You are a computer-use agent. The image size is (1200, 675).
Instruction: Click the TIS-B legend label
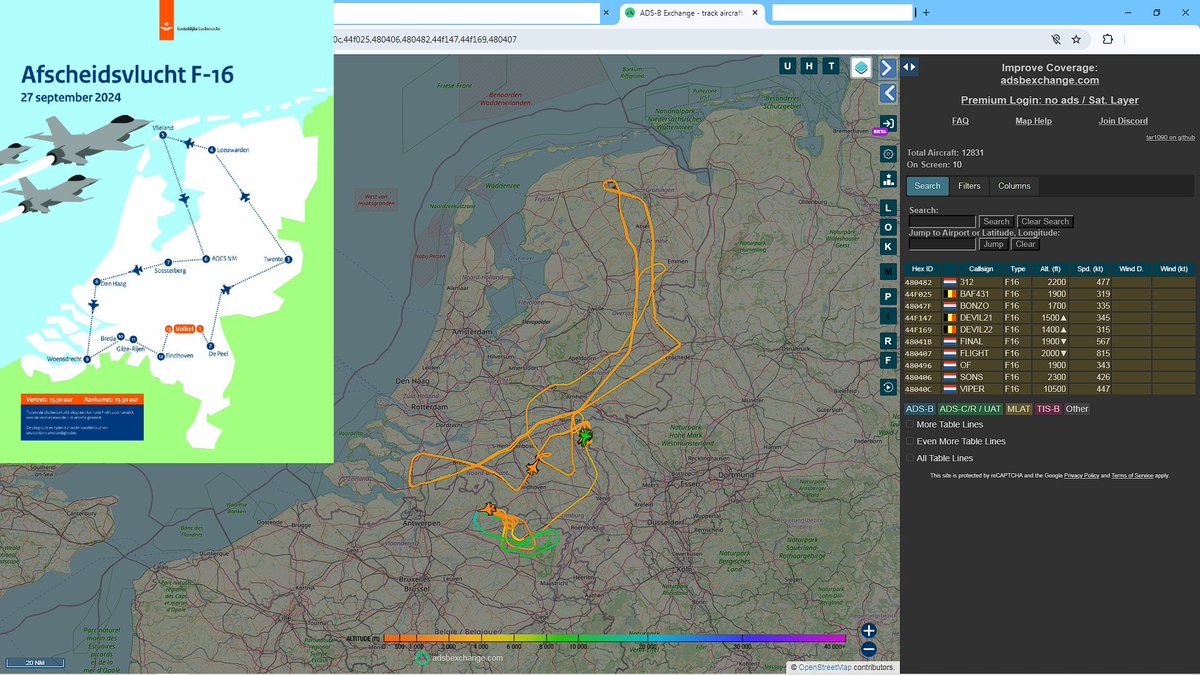point(1047,409)
